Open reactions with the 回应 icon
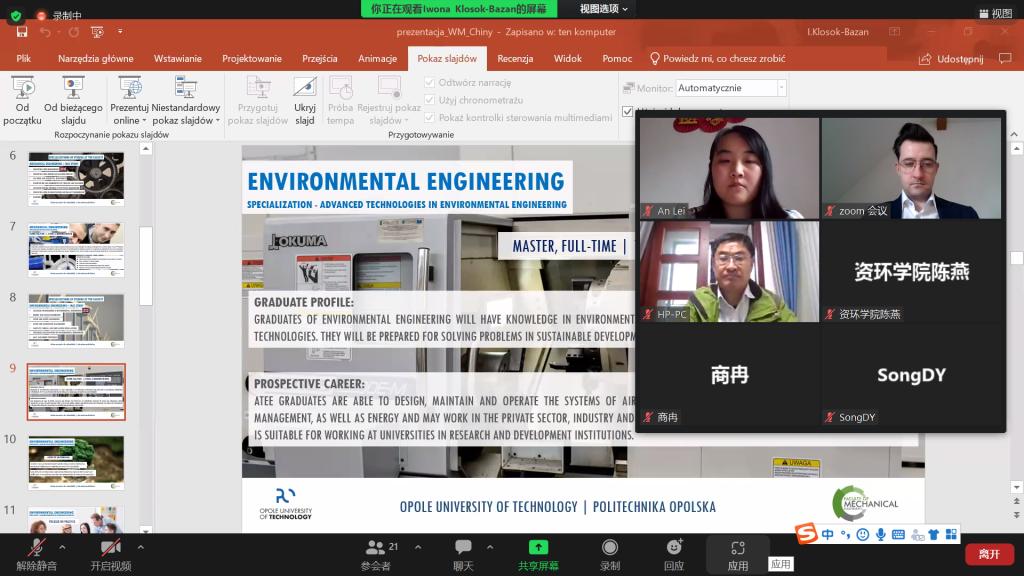This screenshot has height=576, width=1024. [674, 548]
